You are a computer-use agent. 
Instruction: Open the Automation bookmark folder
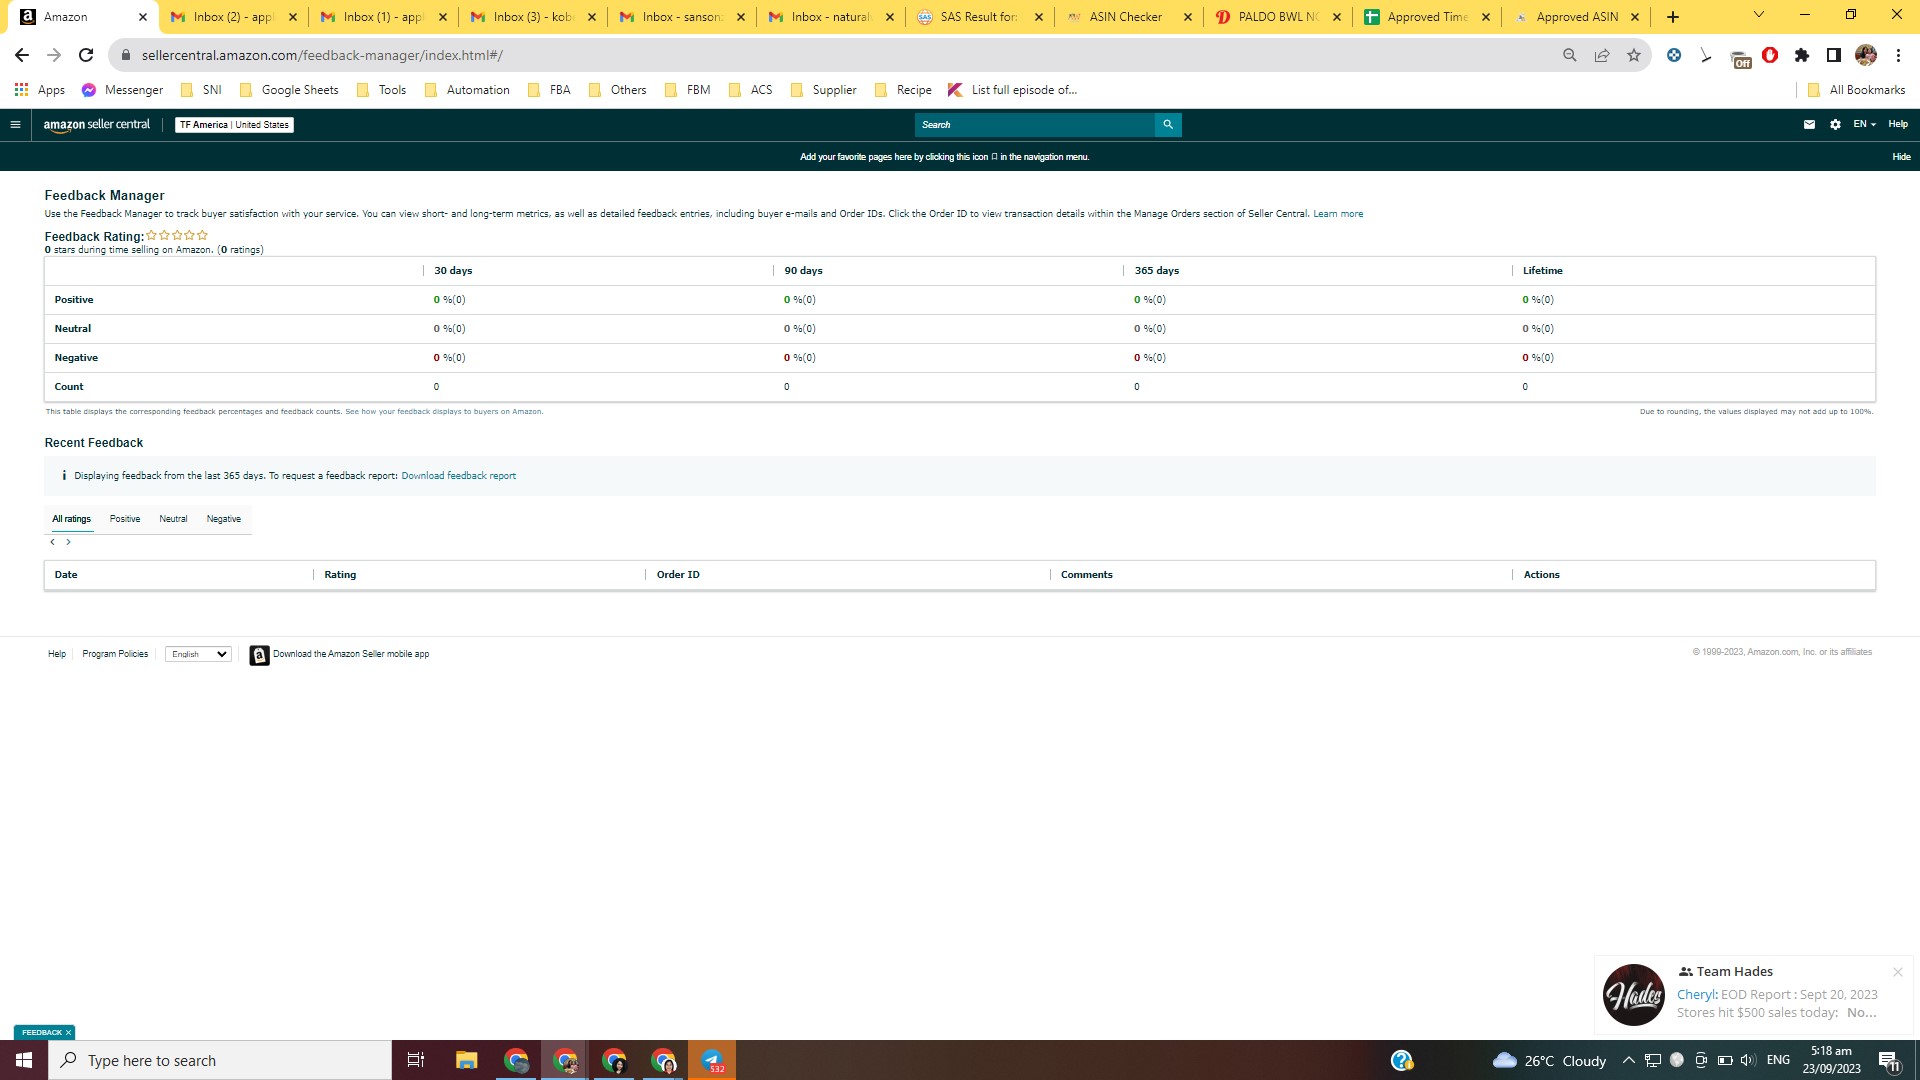click(467, 90)
